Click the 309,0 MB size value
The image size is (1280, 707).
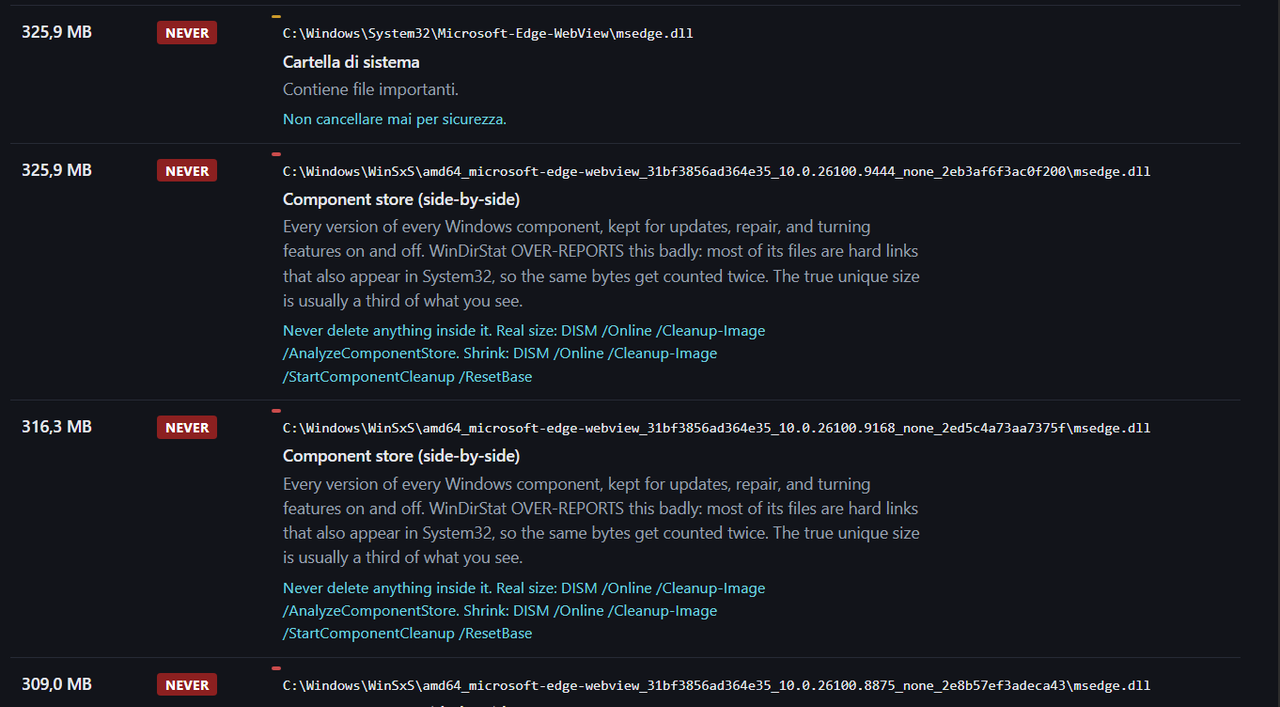pos(57,684)
